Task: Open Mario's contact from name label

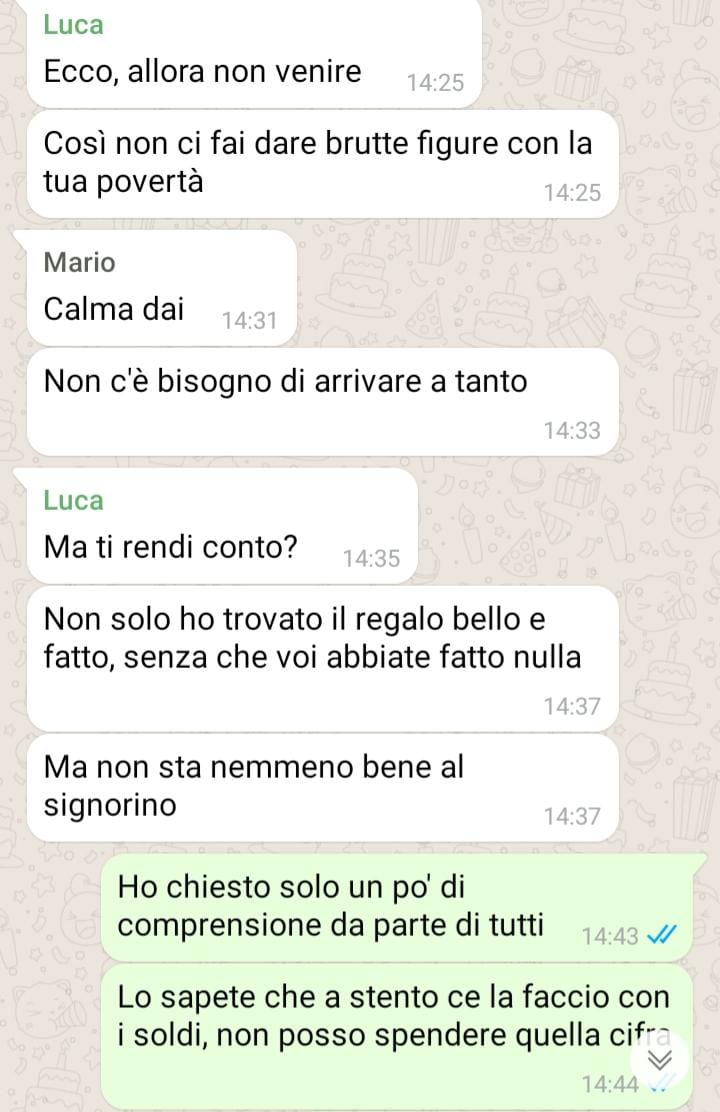Action: [x=79, y=262]
